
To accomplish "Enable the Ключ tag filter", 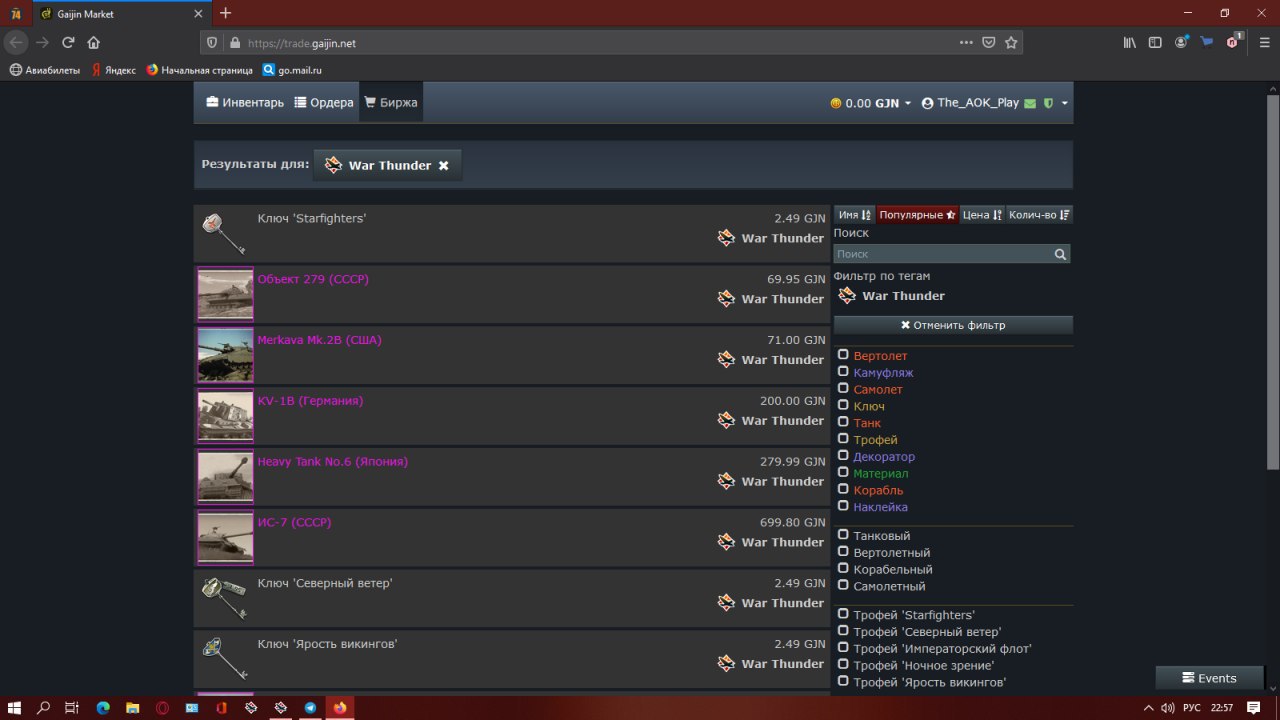I will (x=843, y=406).
